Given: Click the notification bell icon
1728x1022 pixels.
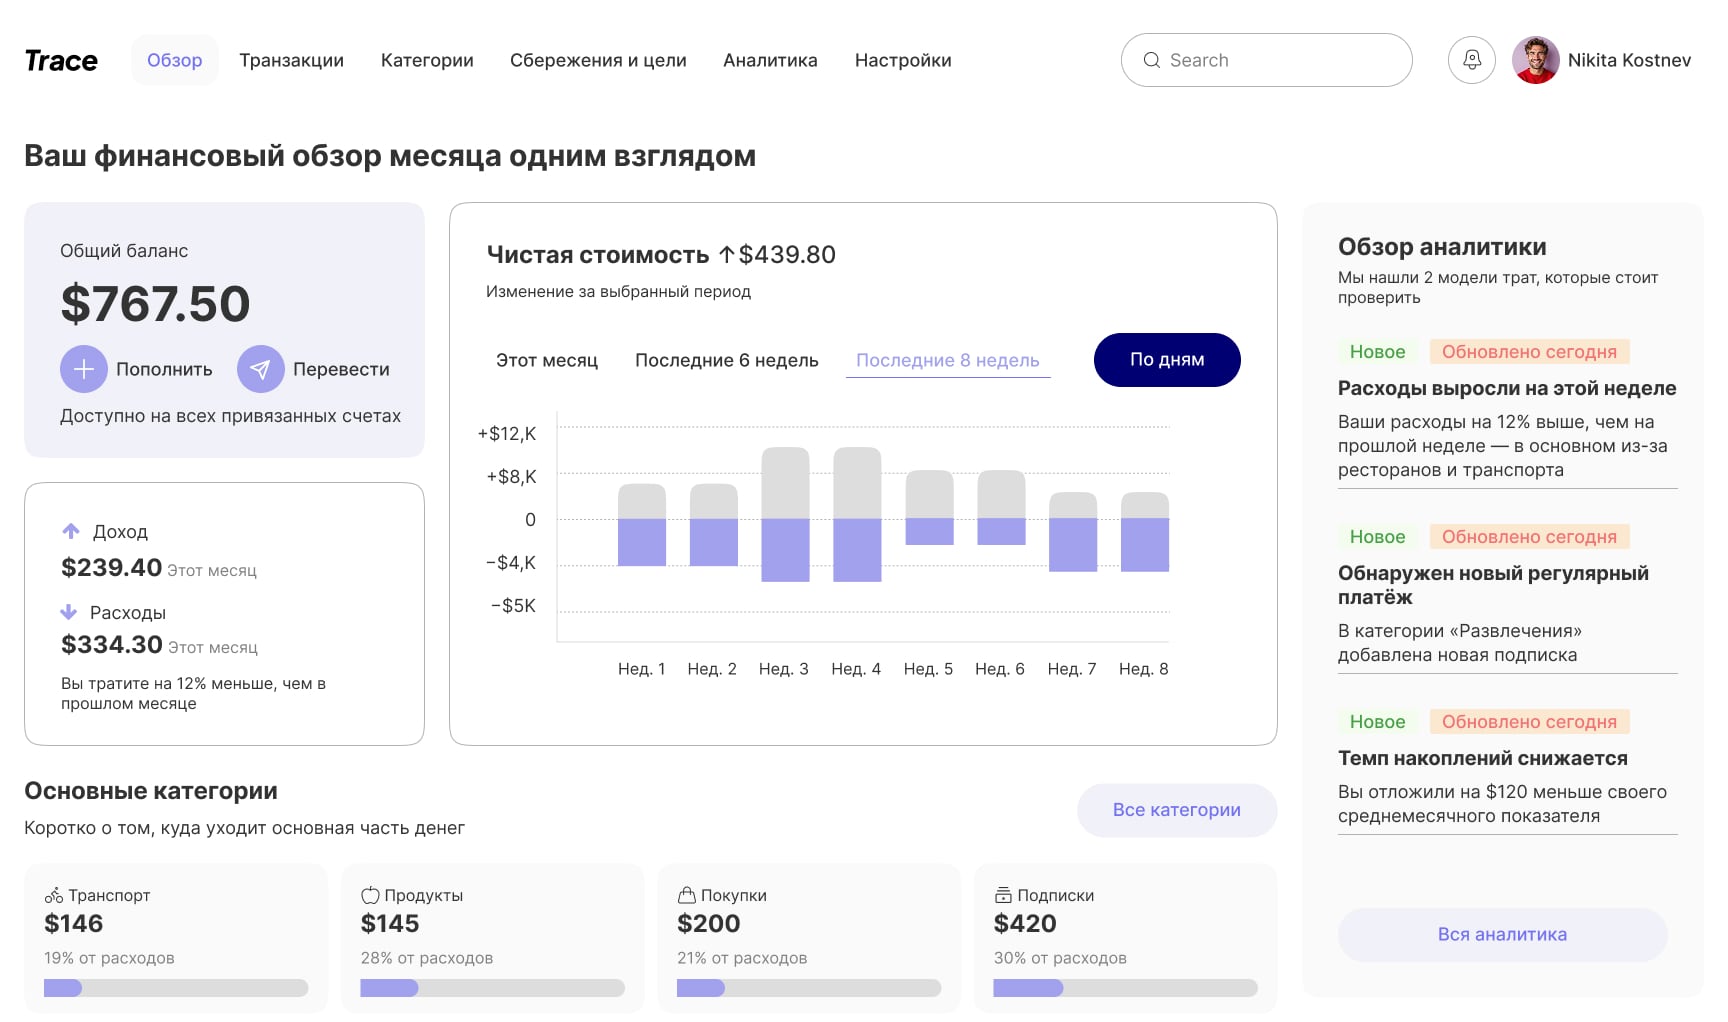Looking at the screenshot, I should (1471, 60).
